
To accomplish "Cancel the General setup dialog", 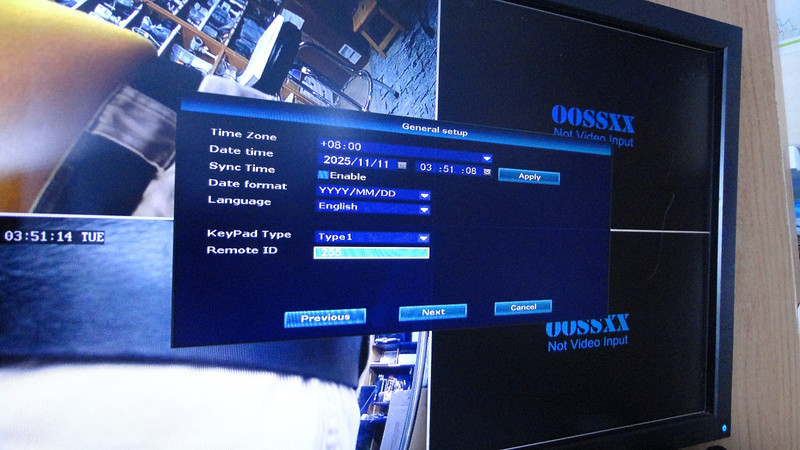I will (x=523, y=307).
